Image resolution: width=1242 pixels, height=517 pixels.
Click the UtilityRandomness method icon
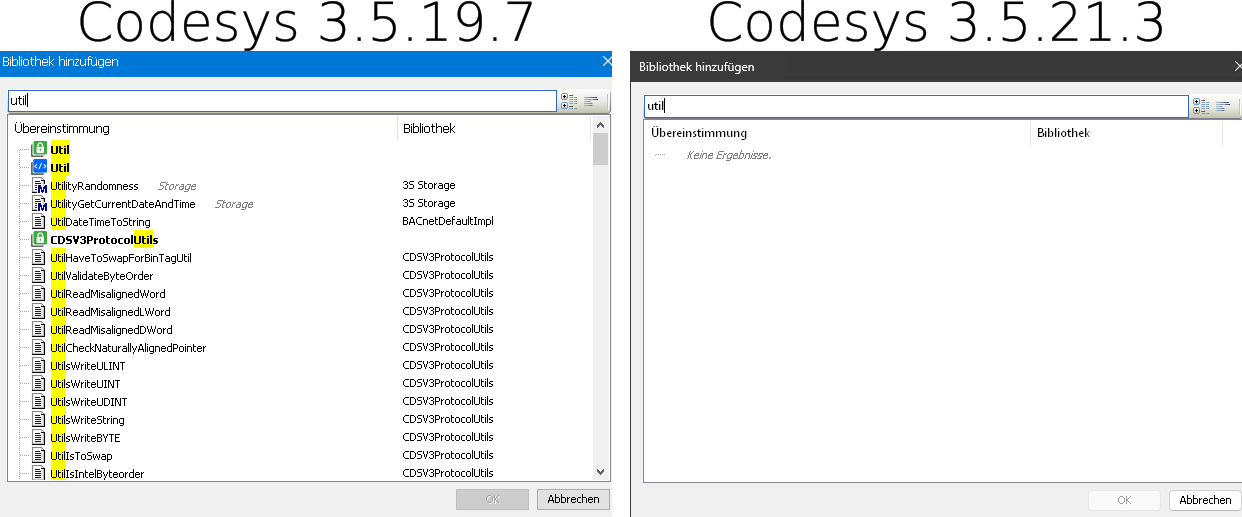(x=40, y=186)
